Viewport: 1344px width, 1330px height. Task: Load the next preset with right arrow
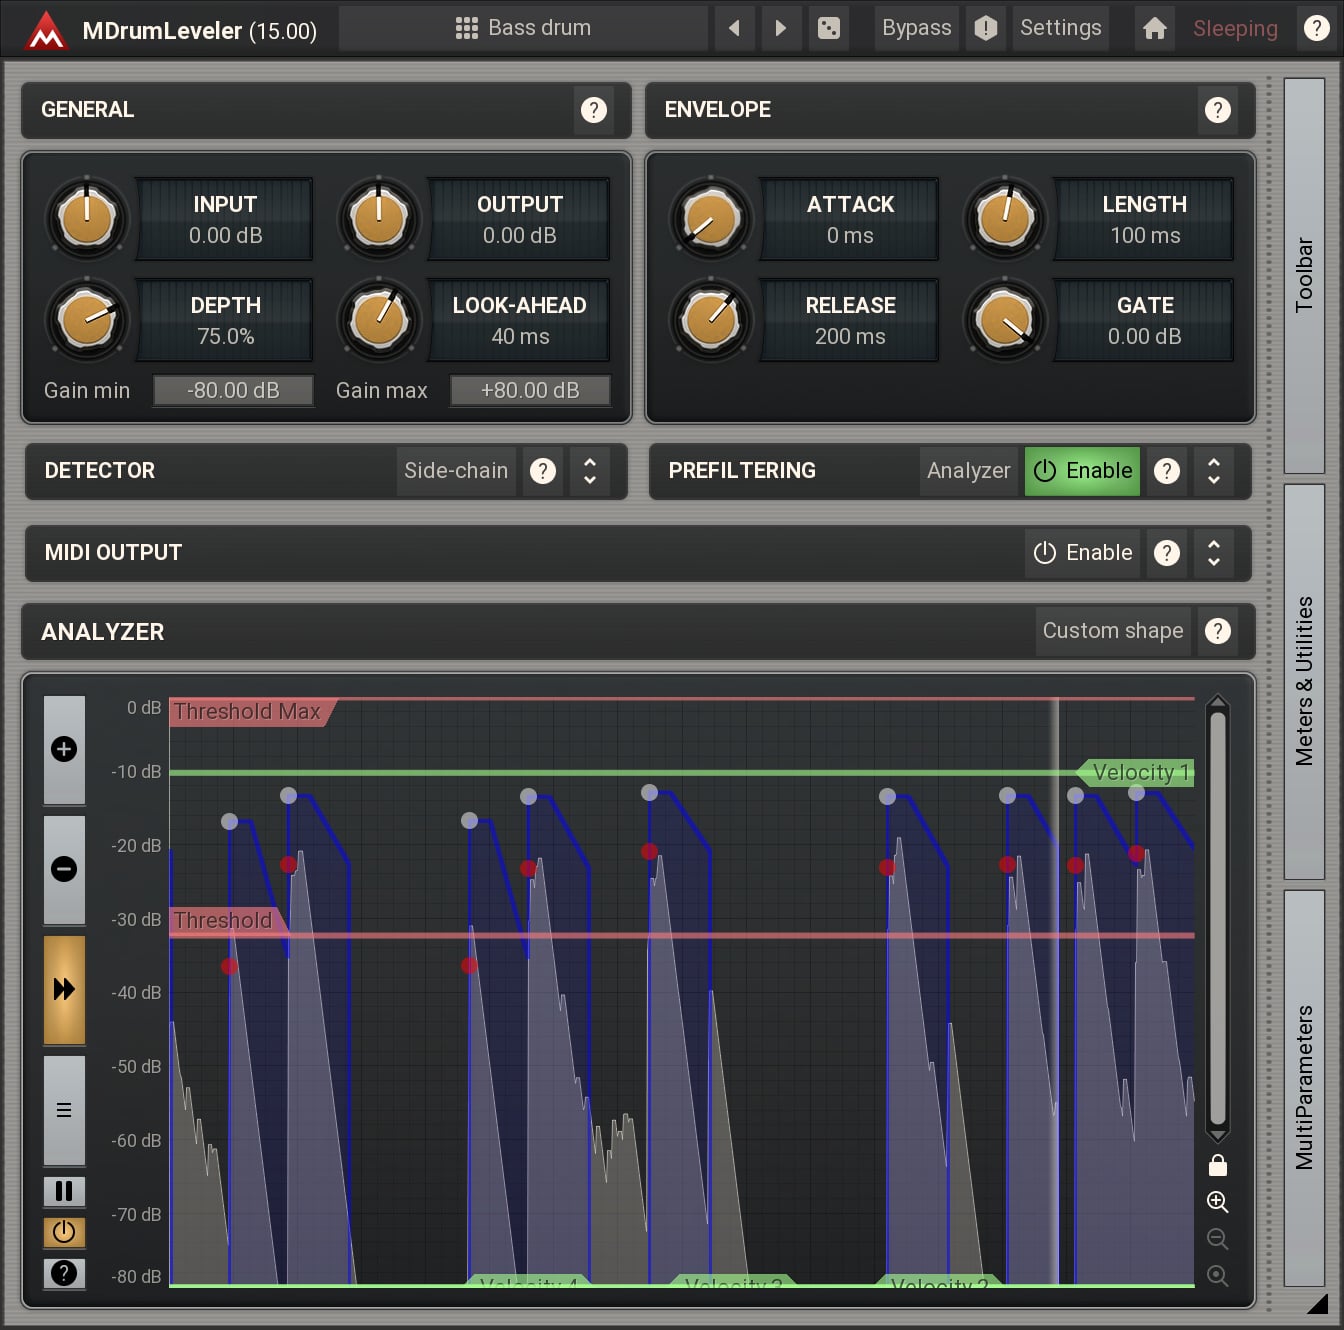[780, 28]
